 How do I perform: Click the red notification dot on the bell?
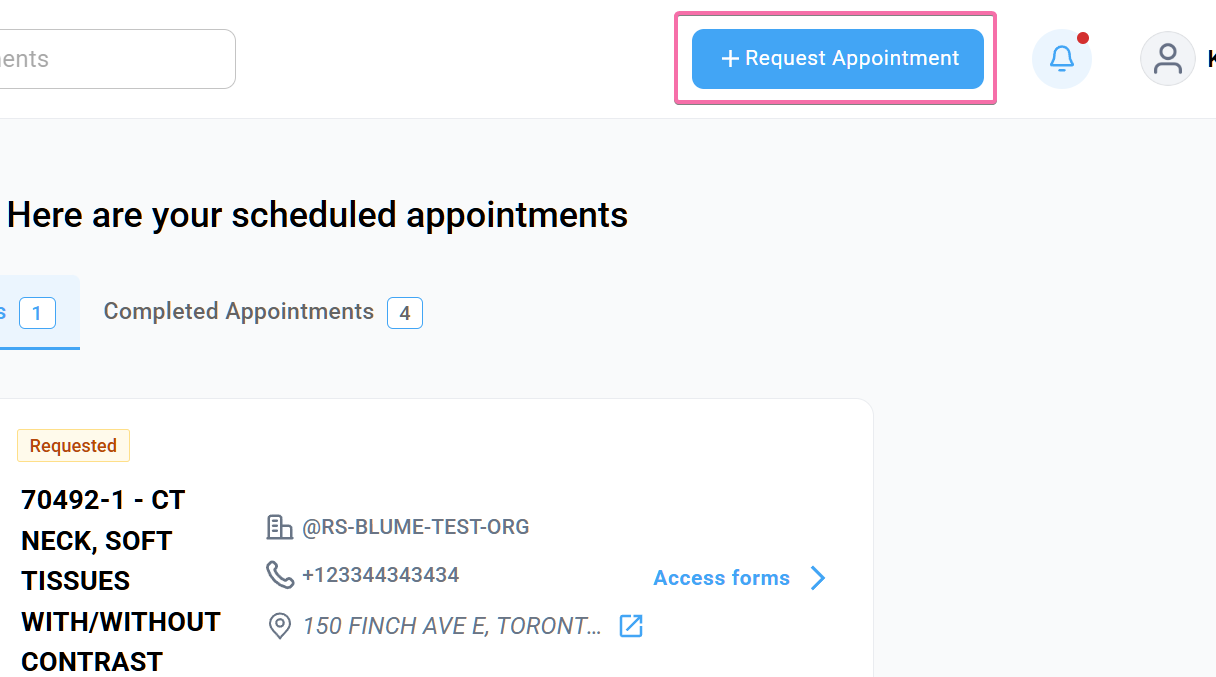pos(1083,38)
